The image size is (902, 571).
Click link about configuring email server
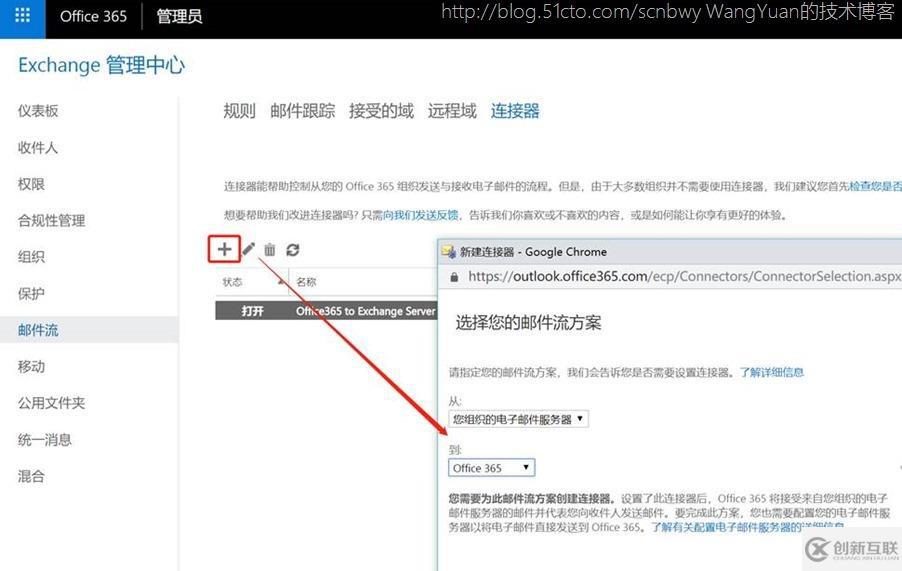pyautogui.click(x=748, y=527)
